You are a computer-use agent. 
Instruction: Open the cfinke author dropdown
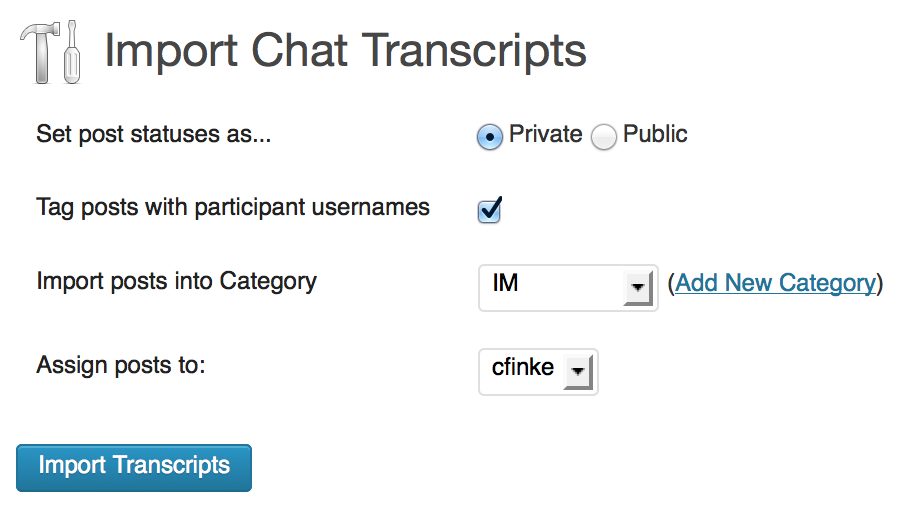pos(538,372)
